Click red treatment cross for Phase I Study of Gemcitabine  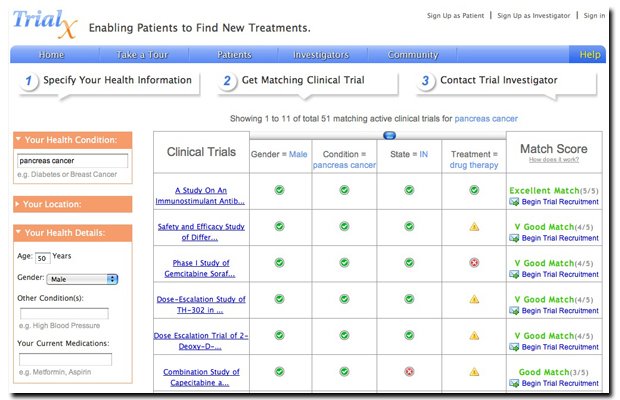[474, 262]
